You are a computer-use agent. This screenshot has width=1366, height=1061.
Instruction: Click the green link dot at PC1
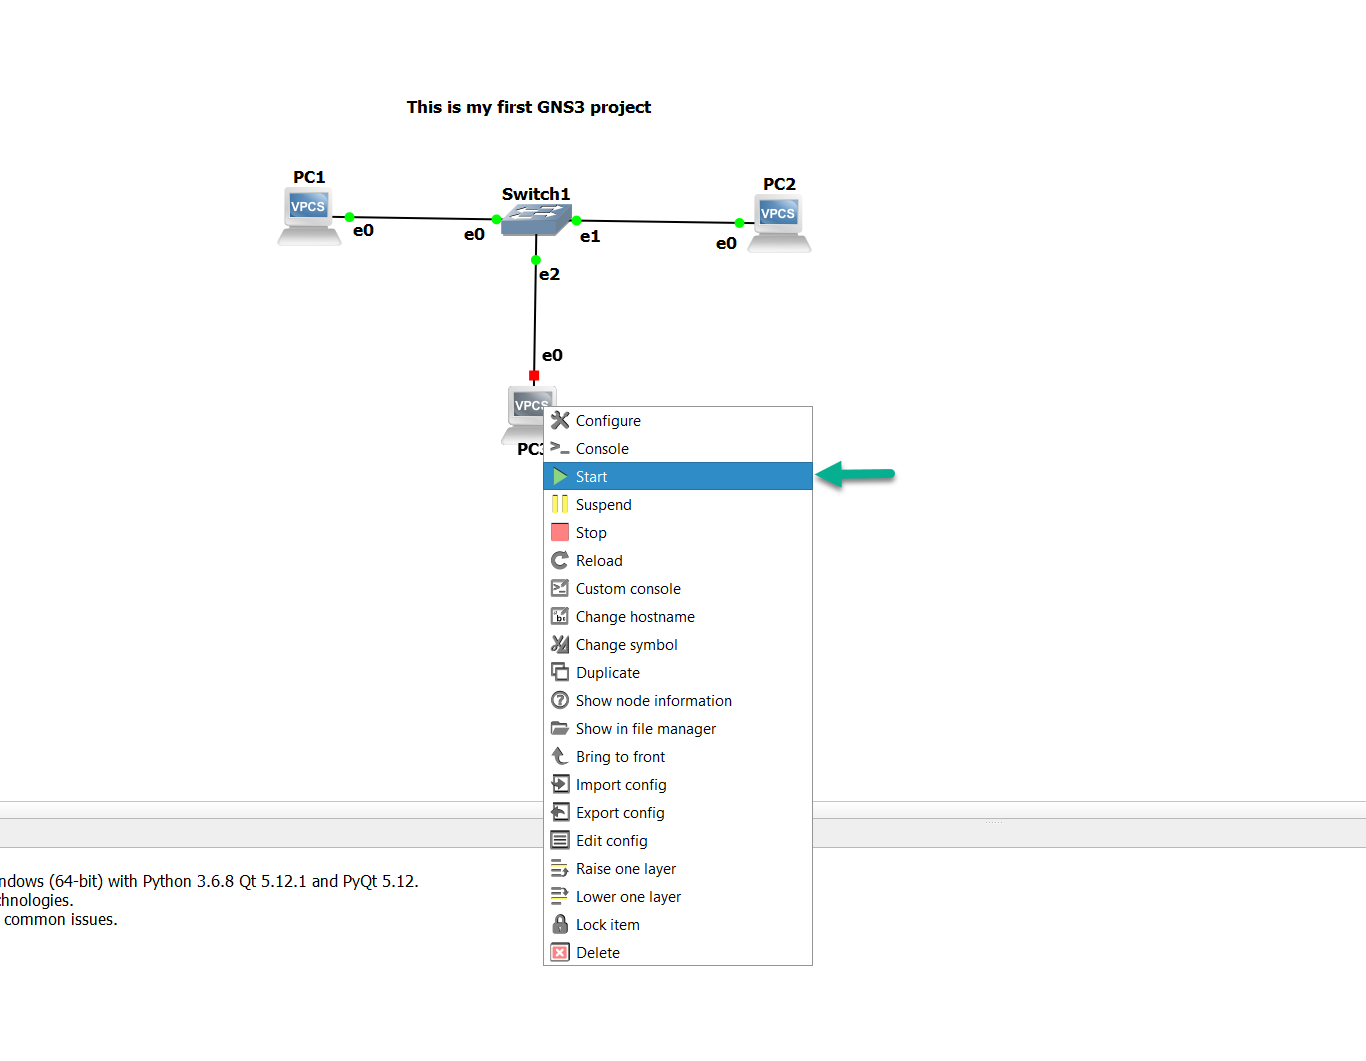(x=349, y=217)
